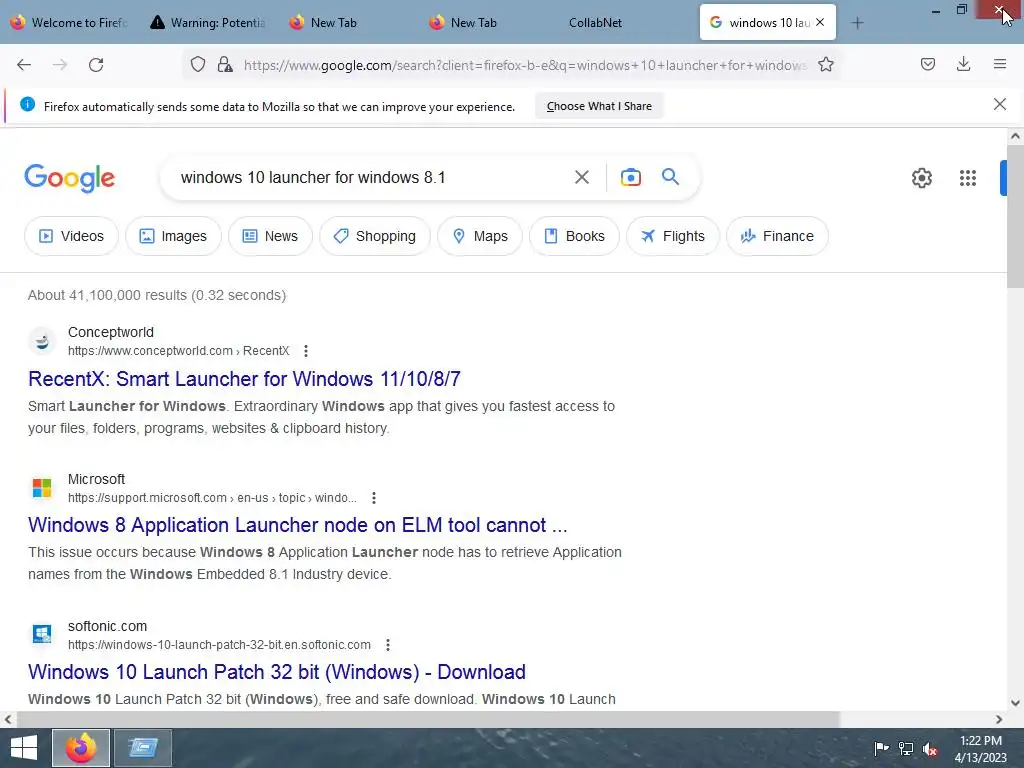Image resolution: width=1024 pixels, height=768 pixels.
Task: Open the tracking protection shield icon
Action: coord(198,65)
